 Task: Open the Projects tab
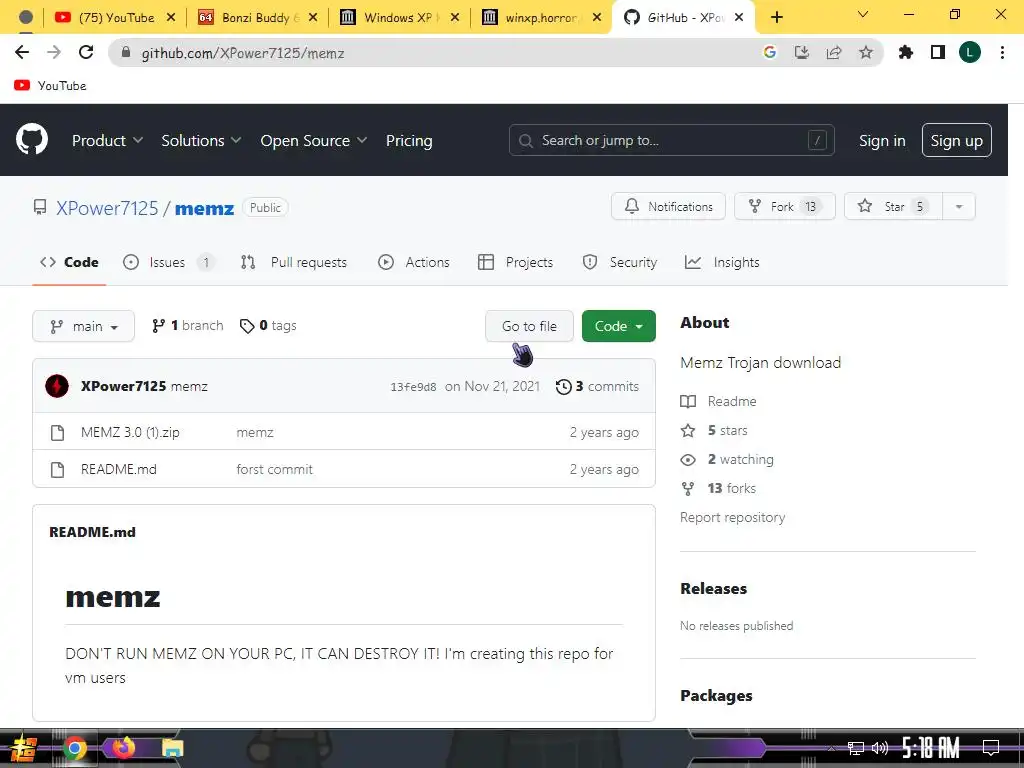[515, 262]
